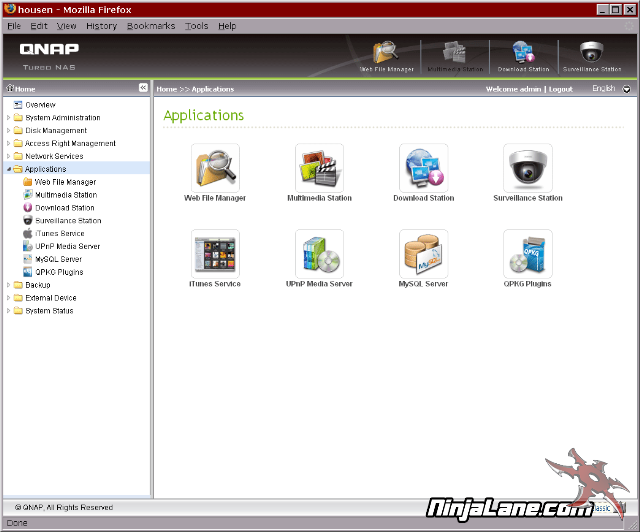
Task: Select Web File Manager in sidebar tree
Action: point(65,182)
